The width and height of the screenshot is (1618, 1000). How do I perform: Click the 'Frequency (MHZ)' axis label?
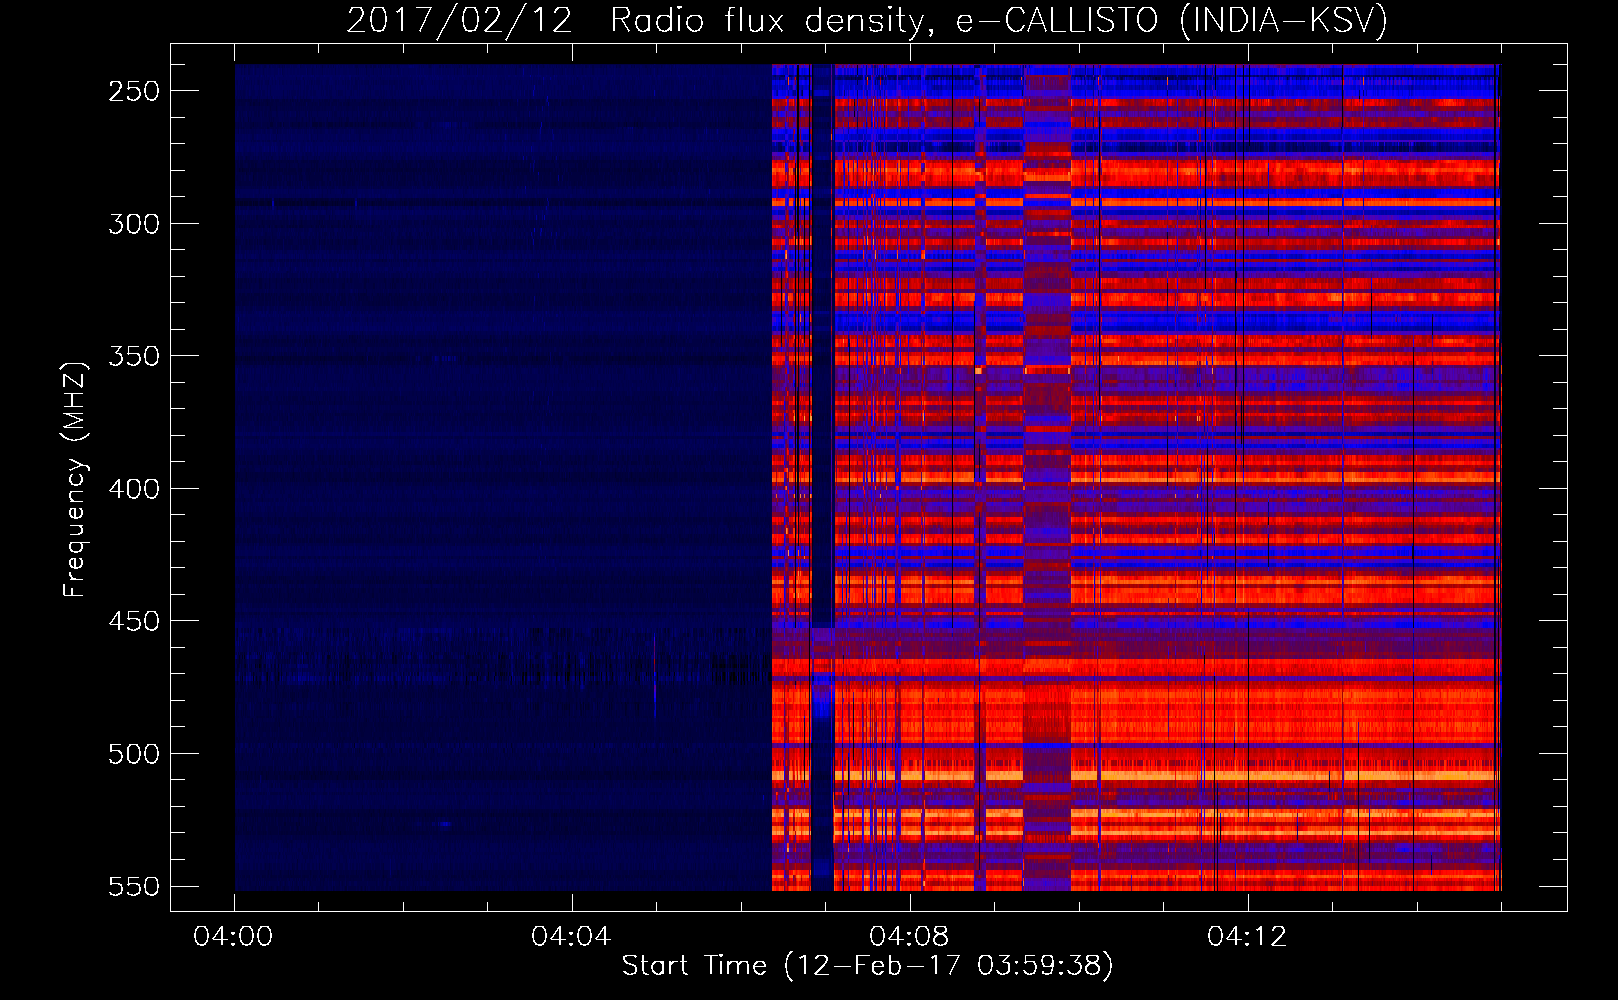tap(74, 479)
